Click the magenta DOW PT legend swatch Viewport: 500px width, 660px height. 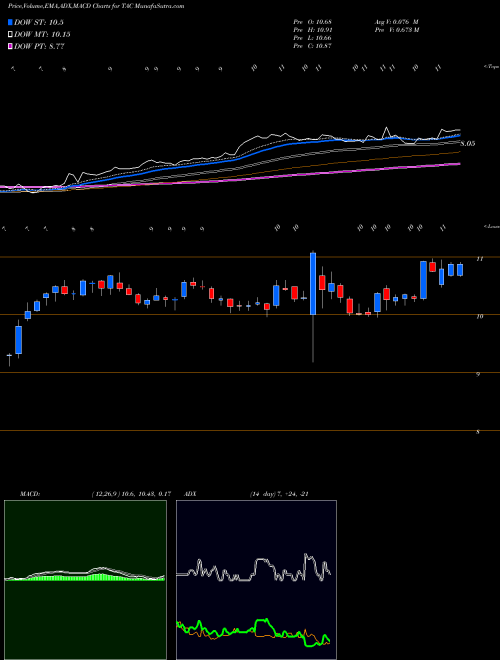[x=10, y=46]
